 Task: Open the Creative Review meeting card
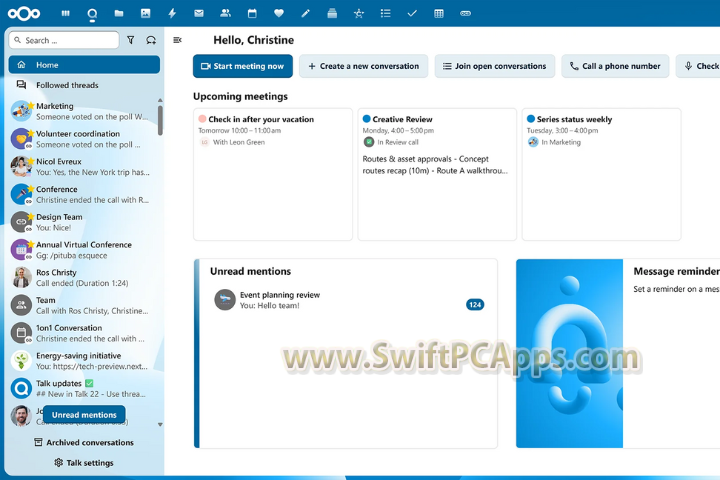click(x=437, y=174)
